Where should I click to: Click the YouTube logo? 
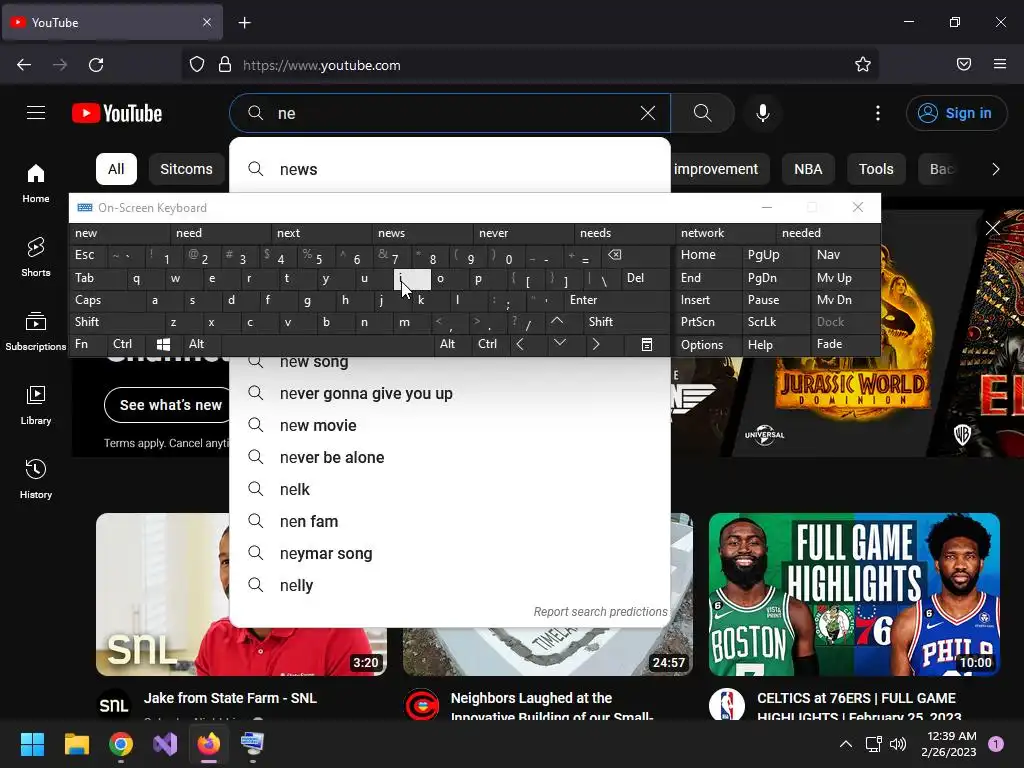[x=117, y=114]
